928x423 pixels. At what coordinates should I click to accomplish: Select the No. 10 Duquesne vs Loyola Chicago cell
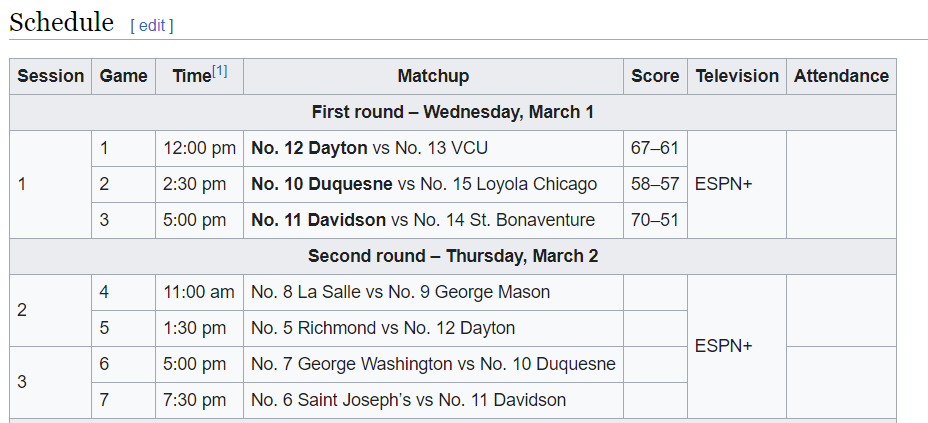(424, 184)
